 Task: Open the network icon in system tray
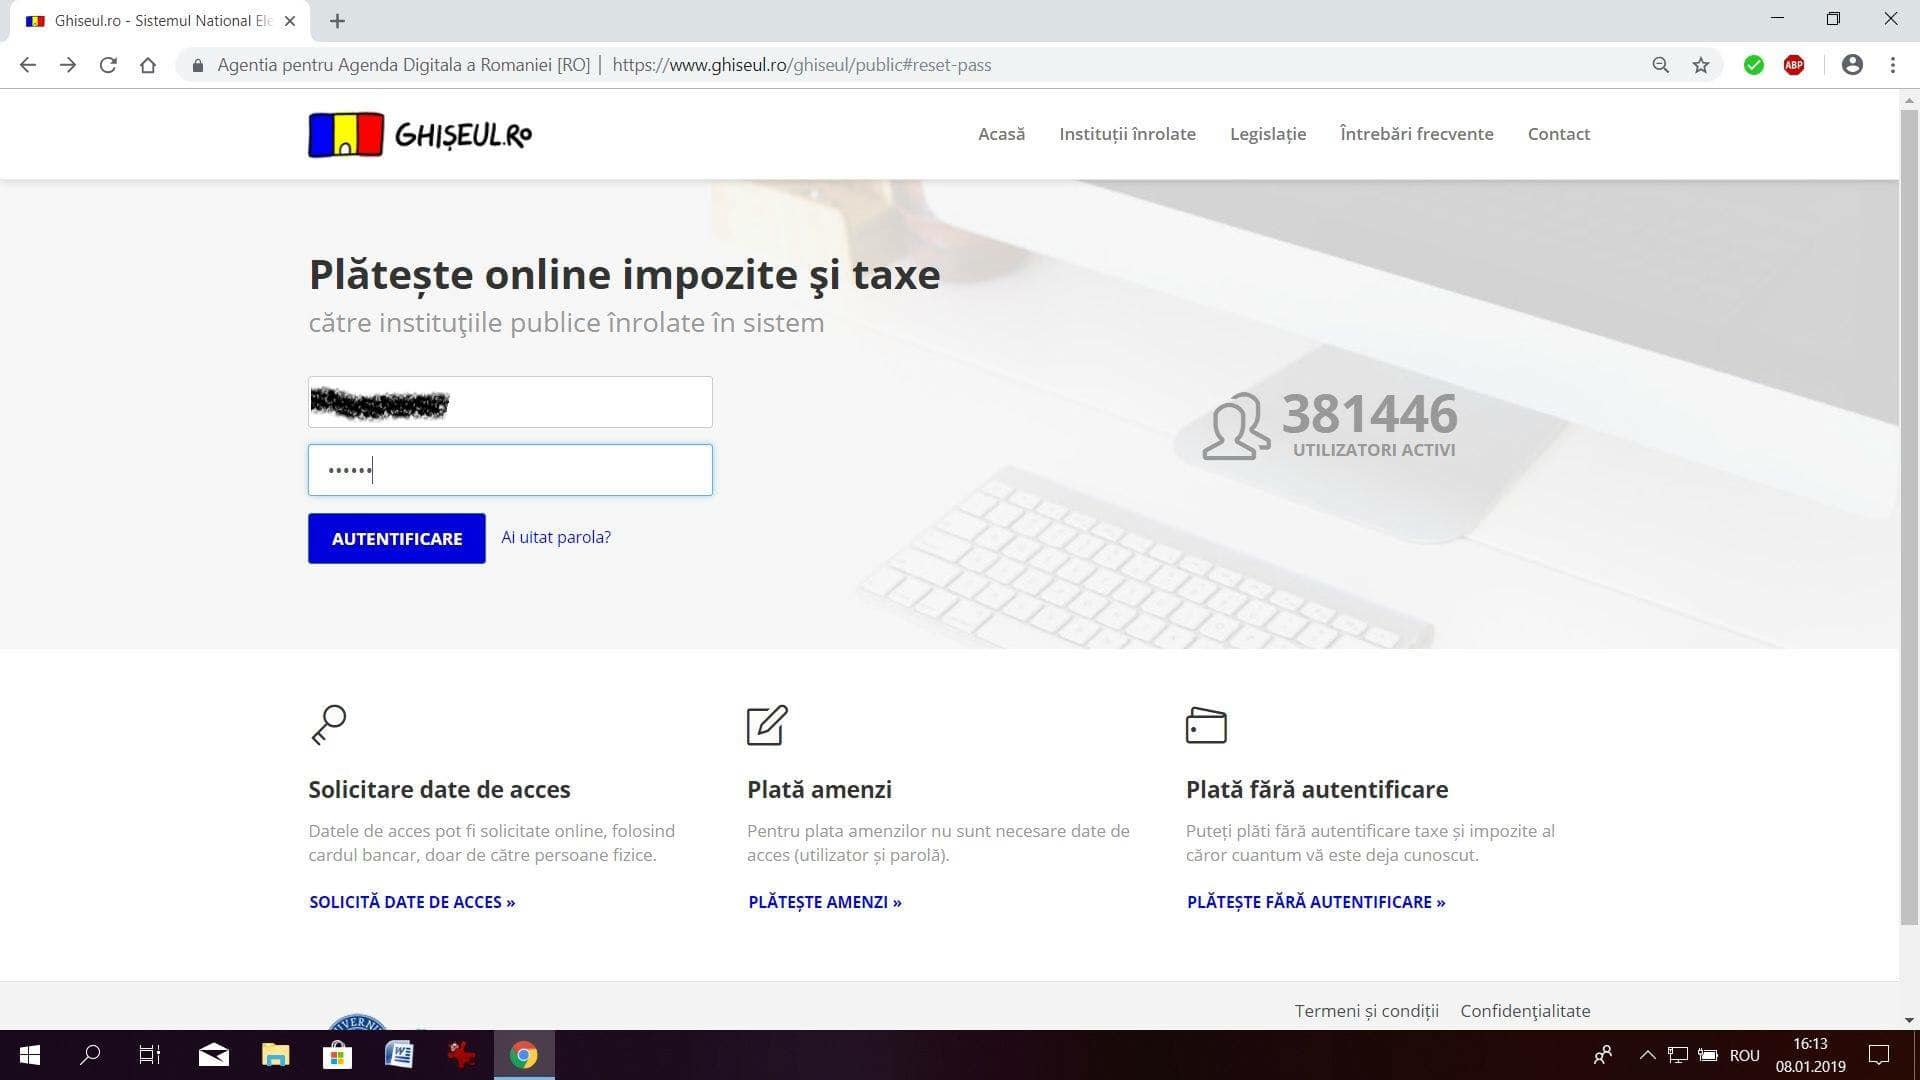[x=1678, y=1055]
